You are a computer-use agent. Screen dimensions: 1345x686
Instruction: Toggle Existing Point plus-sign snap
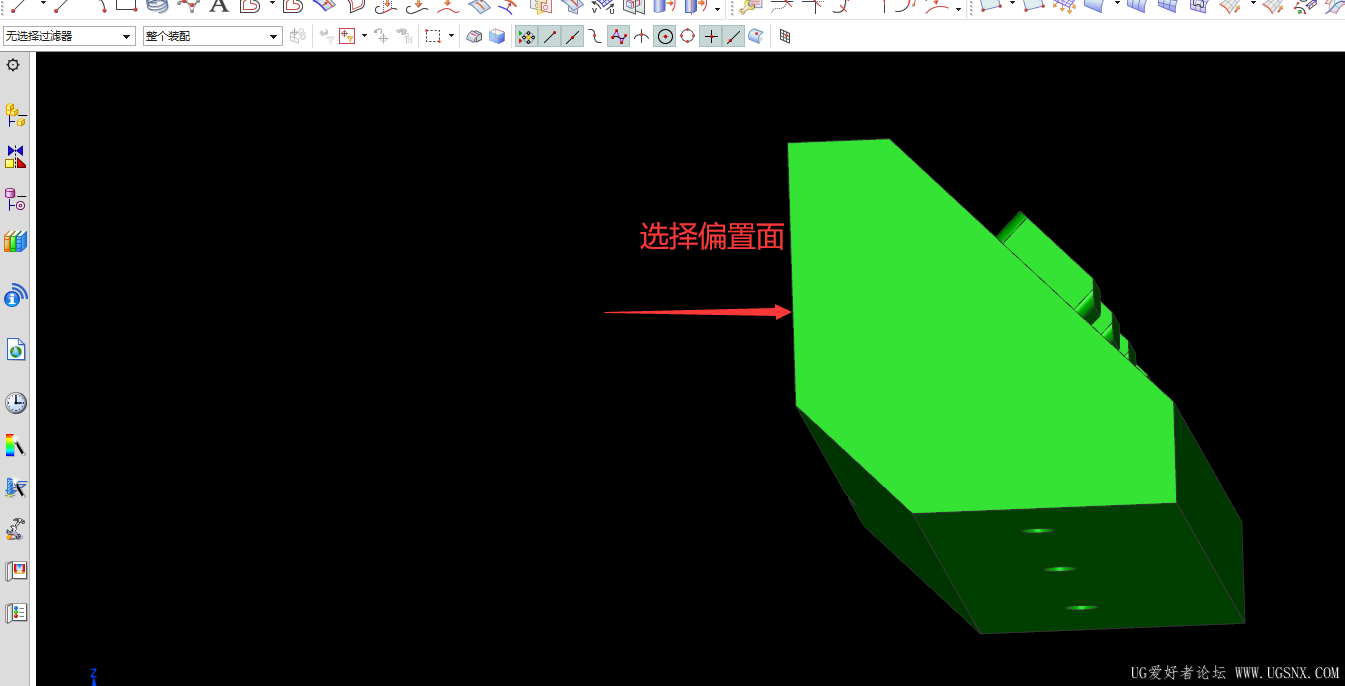click(x=711, y=37)
